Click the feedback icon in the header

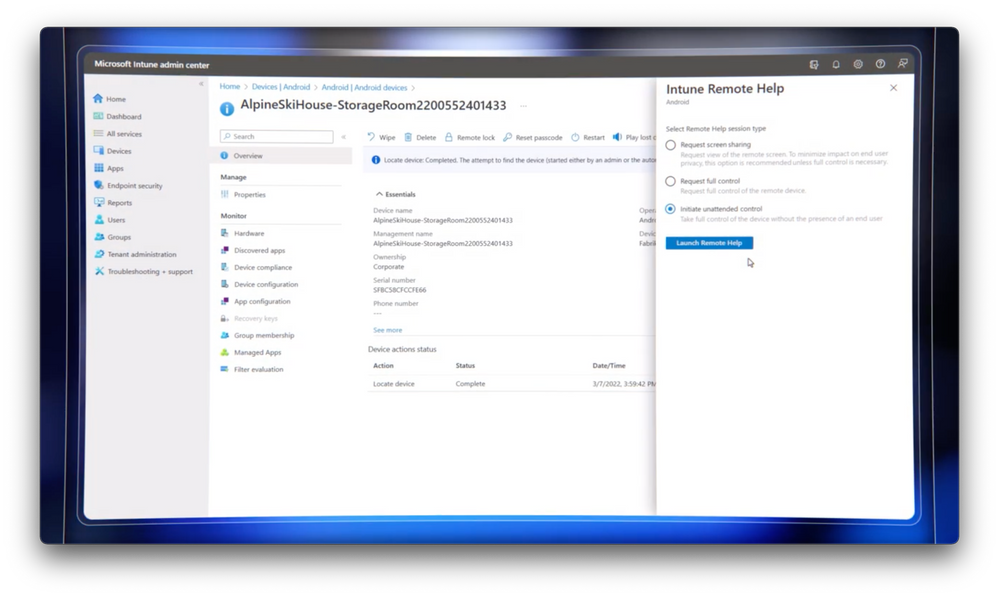(x=903, y=63)
